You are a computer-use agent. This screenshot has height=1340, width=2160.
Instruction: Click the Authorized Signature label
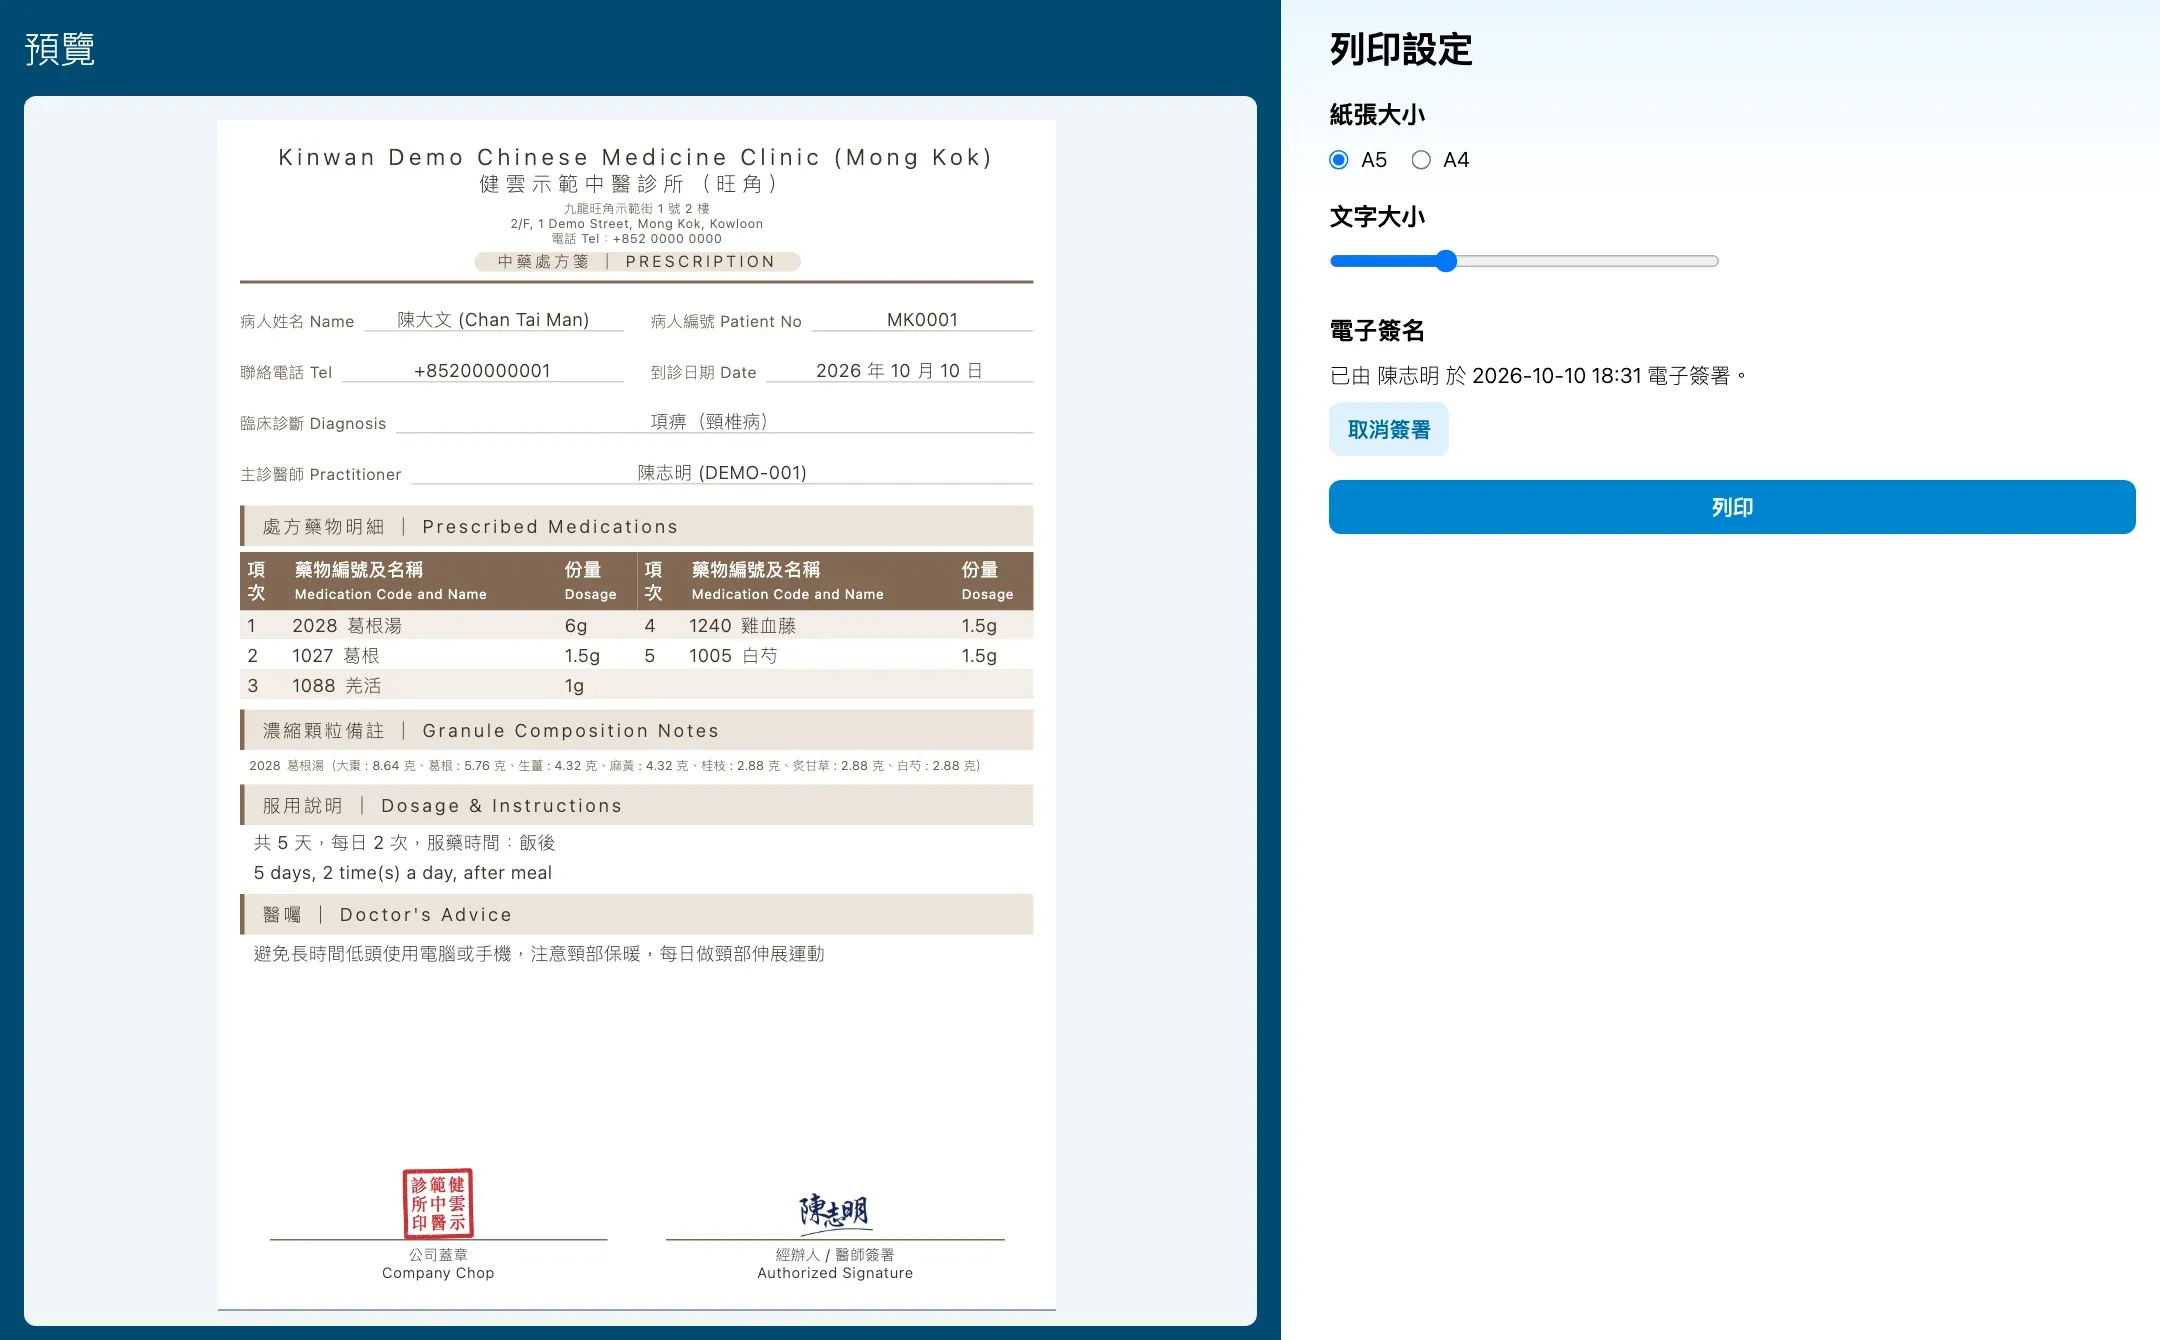[x=835, y=1273]
